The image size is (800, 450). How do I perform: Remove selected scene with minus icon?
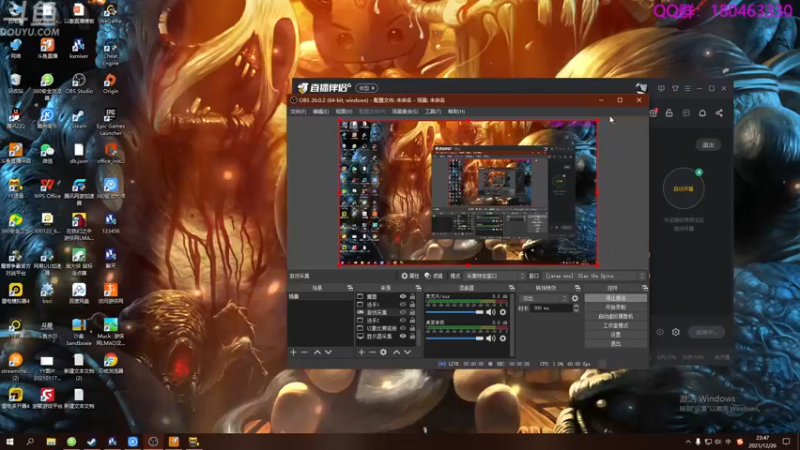[x=304, y=352]
